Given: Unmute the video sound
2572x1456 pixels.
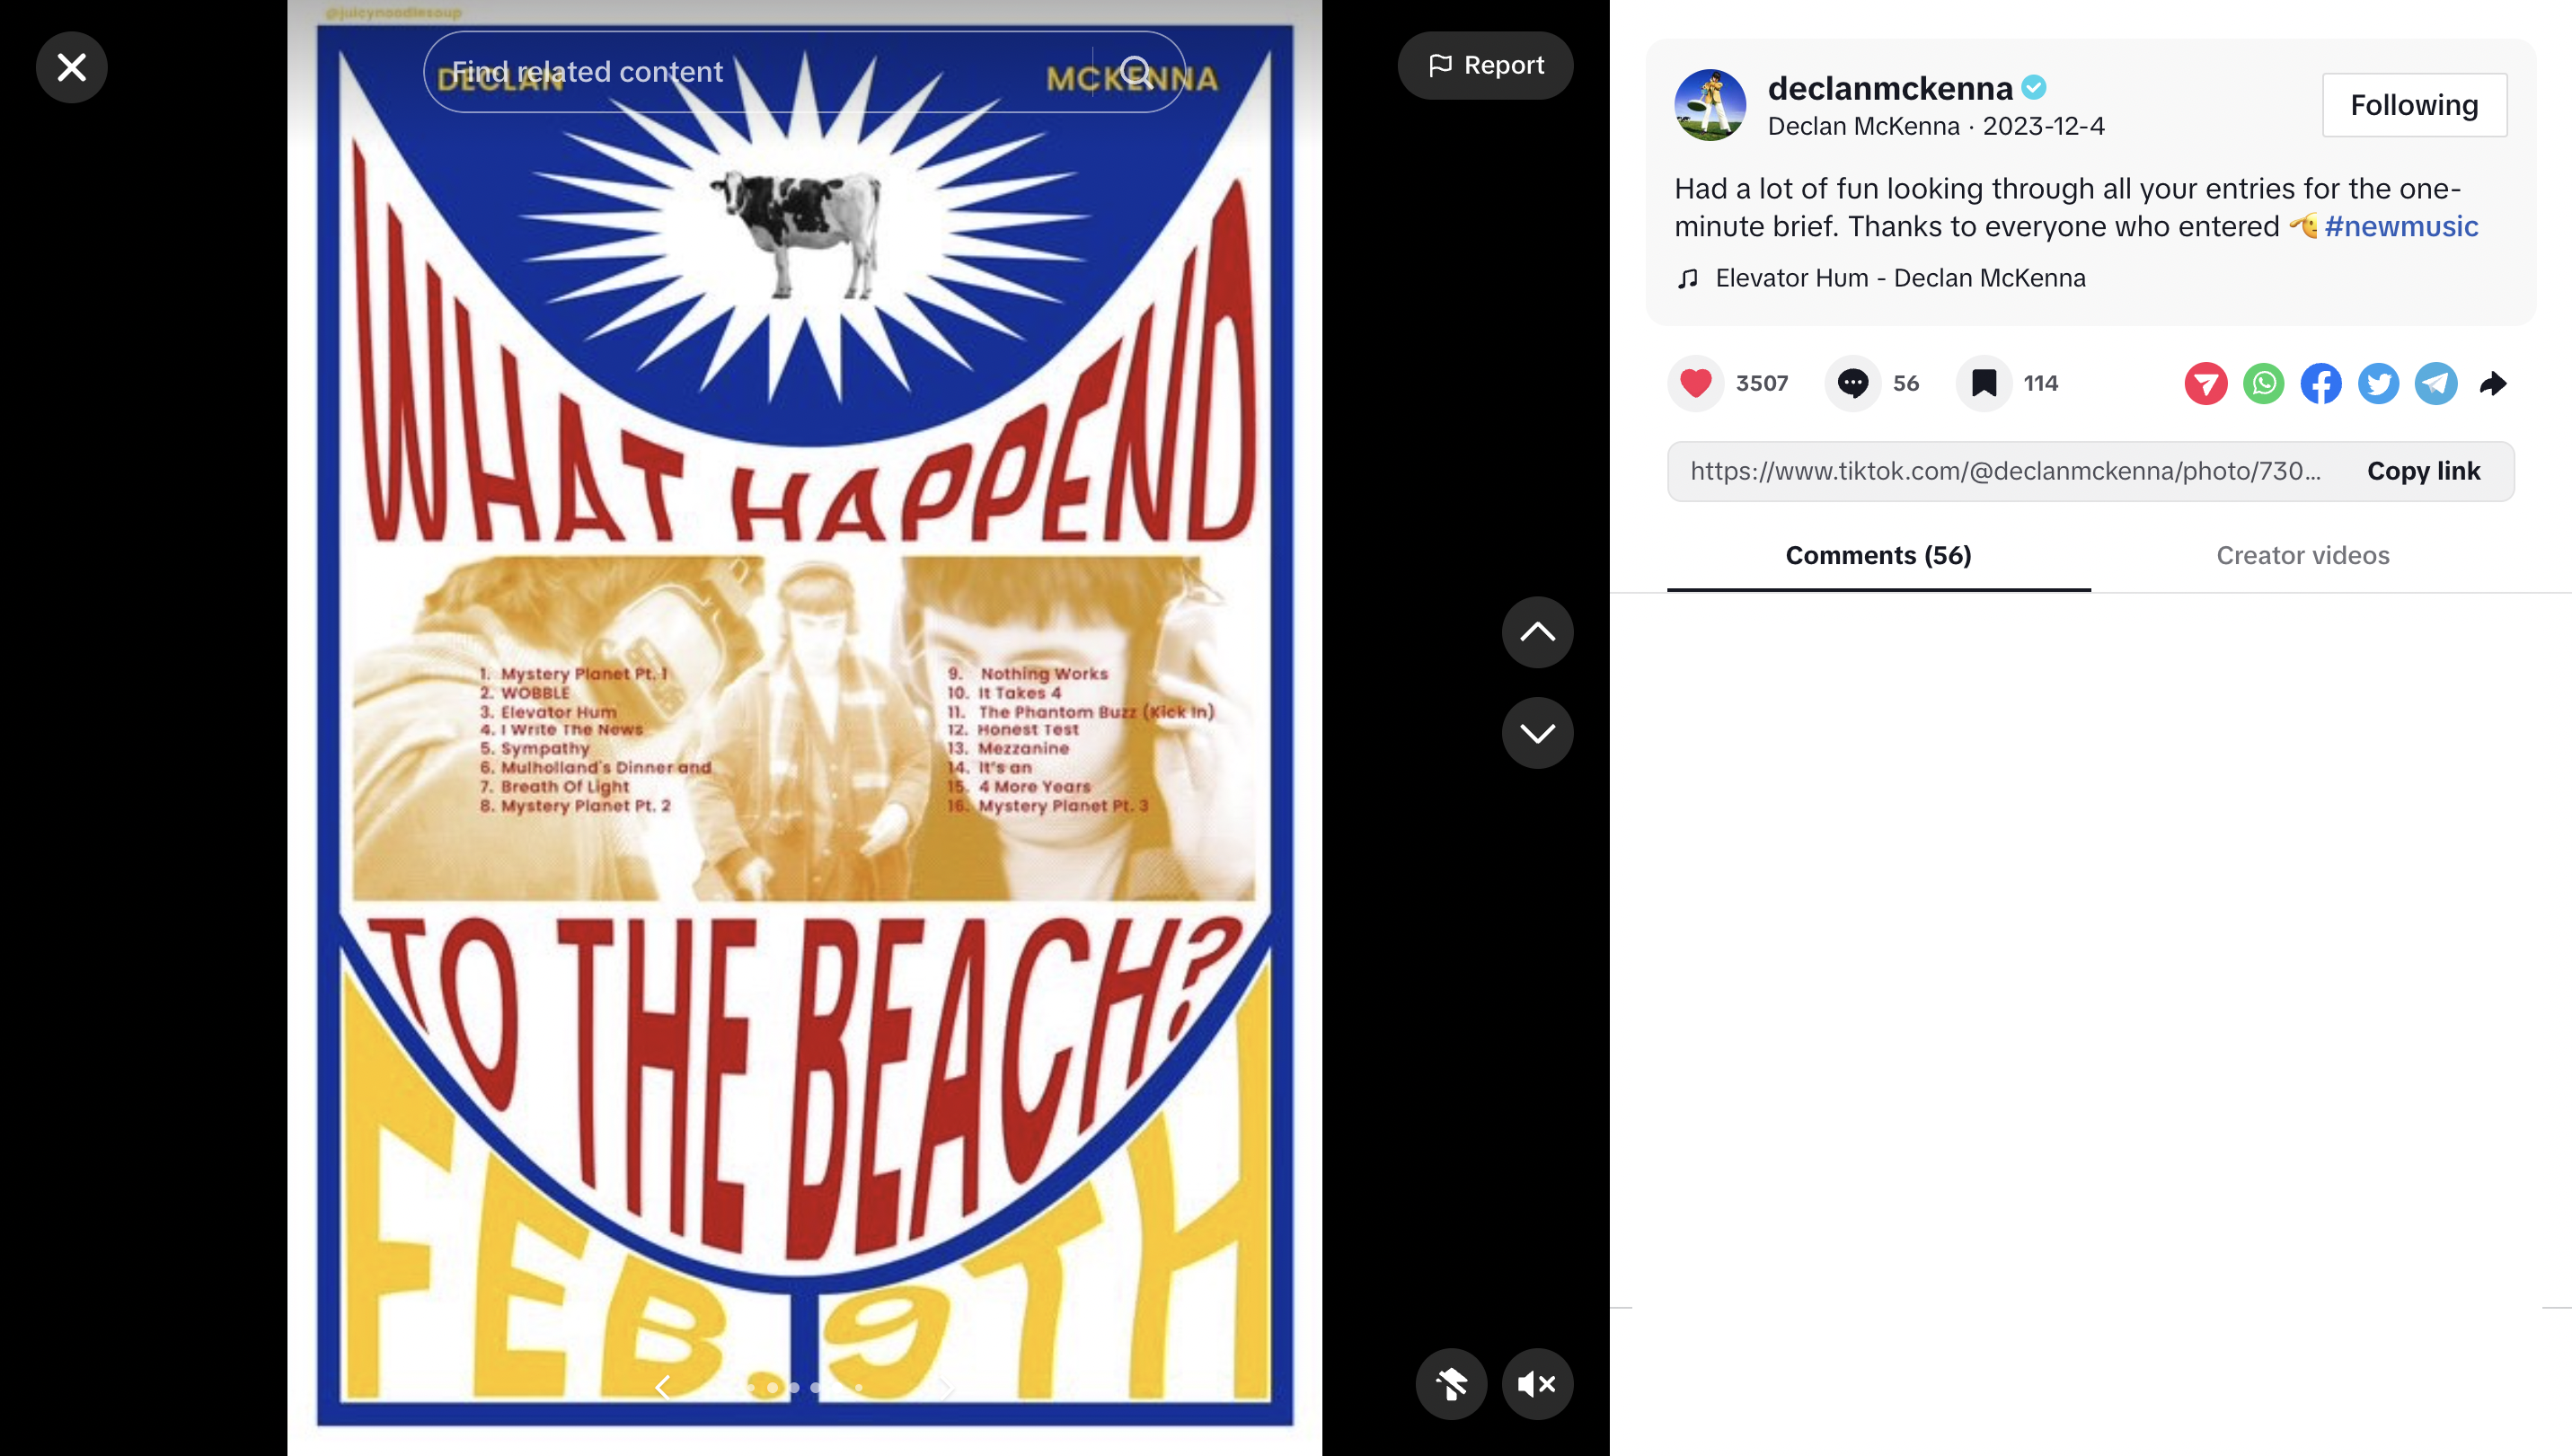Looking at the screenshot, I should click(1537, 1384).
